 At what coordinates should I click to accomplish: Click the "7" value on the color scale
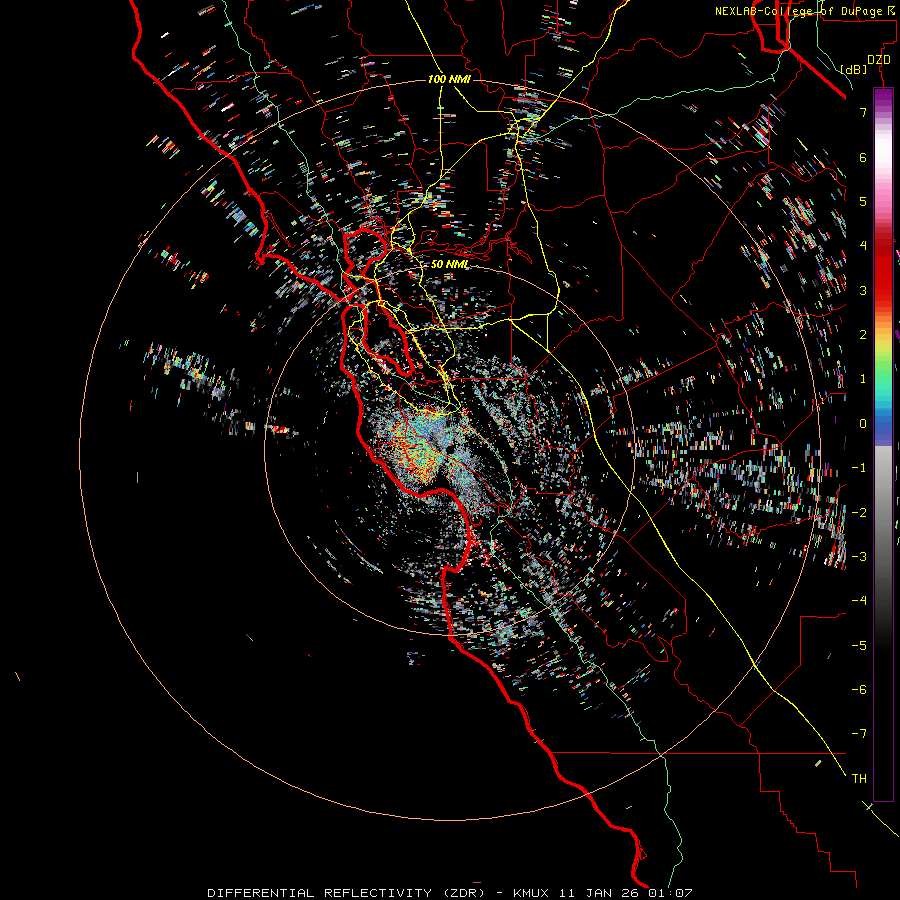[863, 112]
